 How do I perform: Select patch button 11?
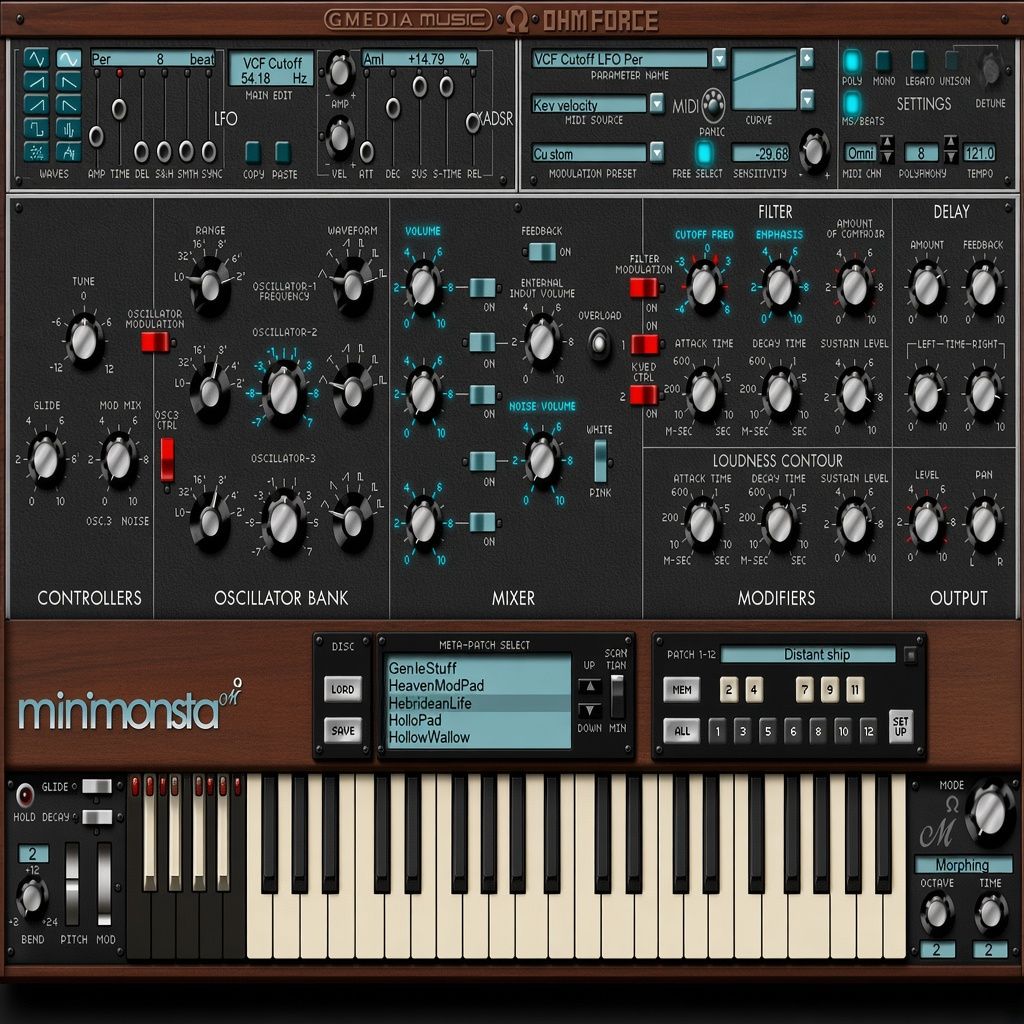click(x=855, y=689)
